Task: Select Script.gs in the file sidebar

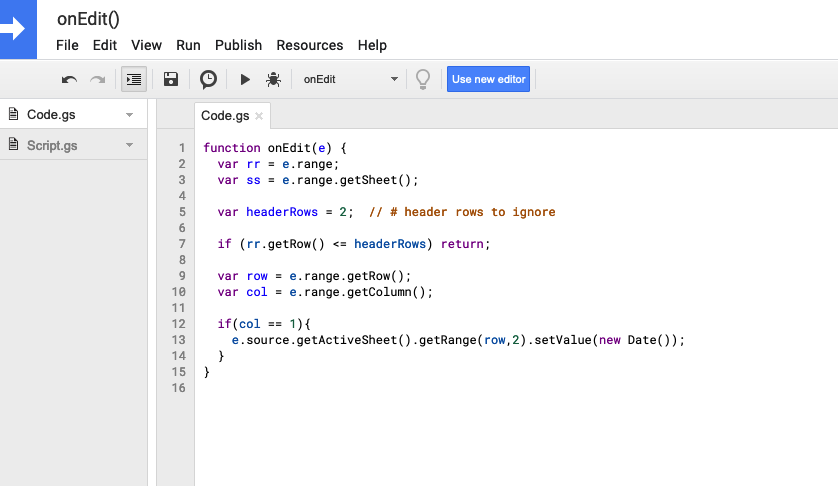Action: pos(73,145)
